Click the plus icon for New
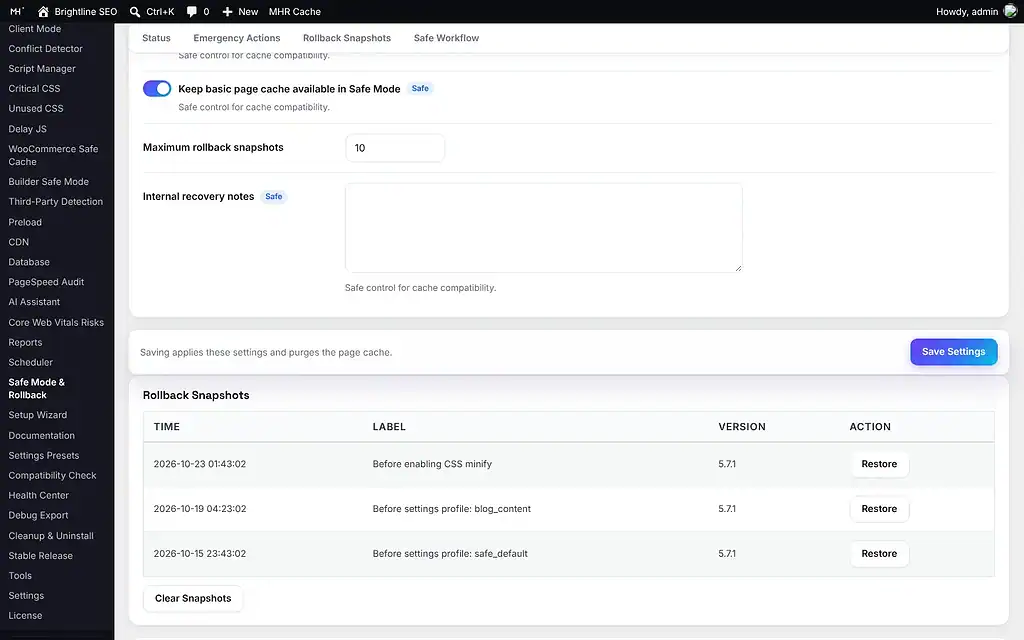 227,11
